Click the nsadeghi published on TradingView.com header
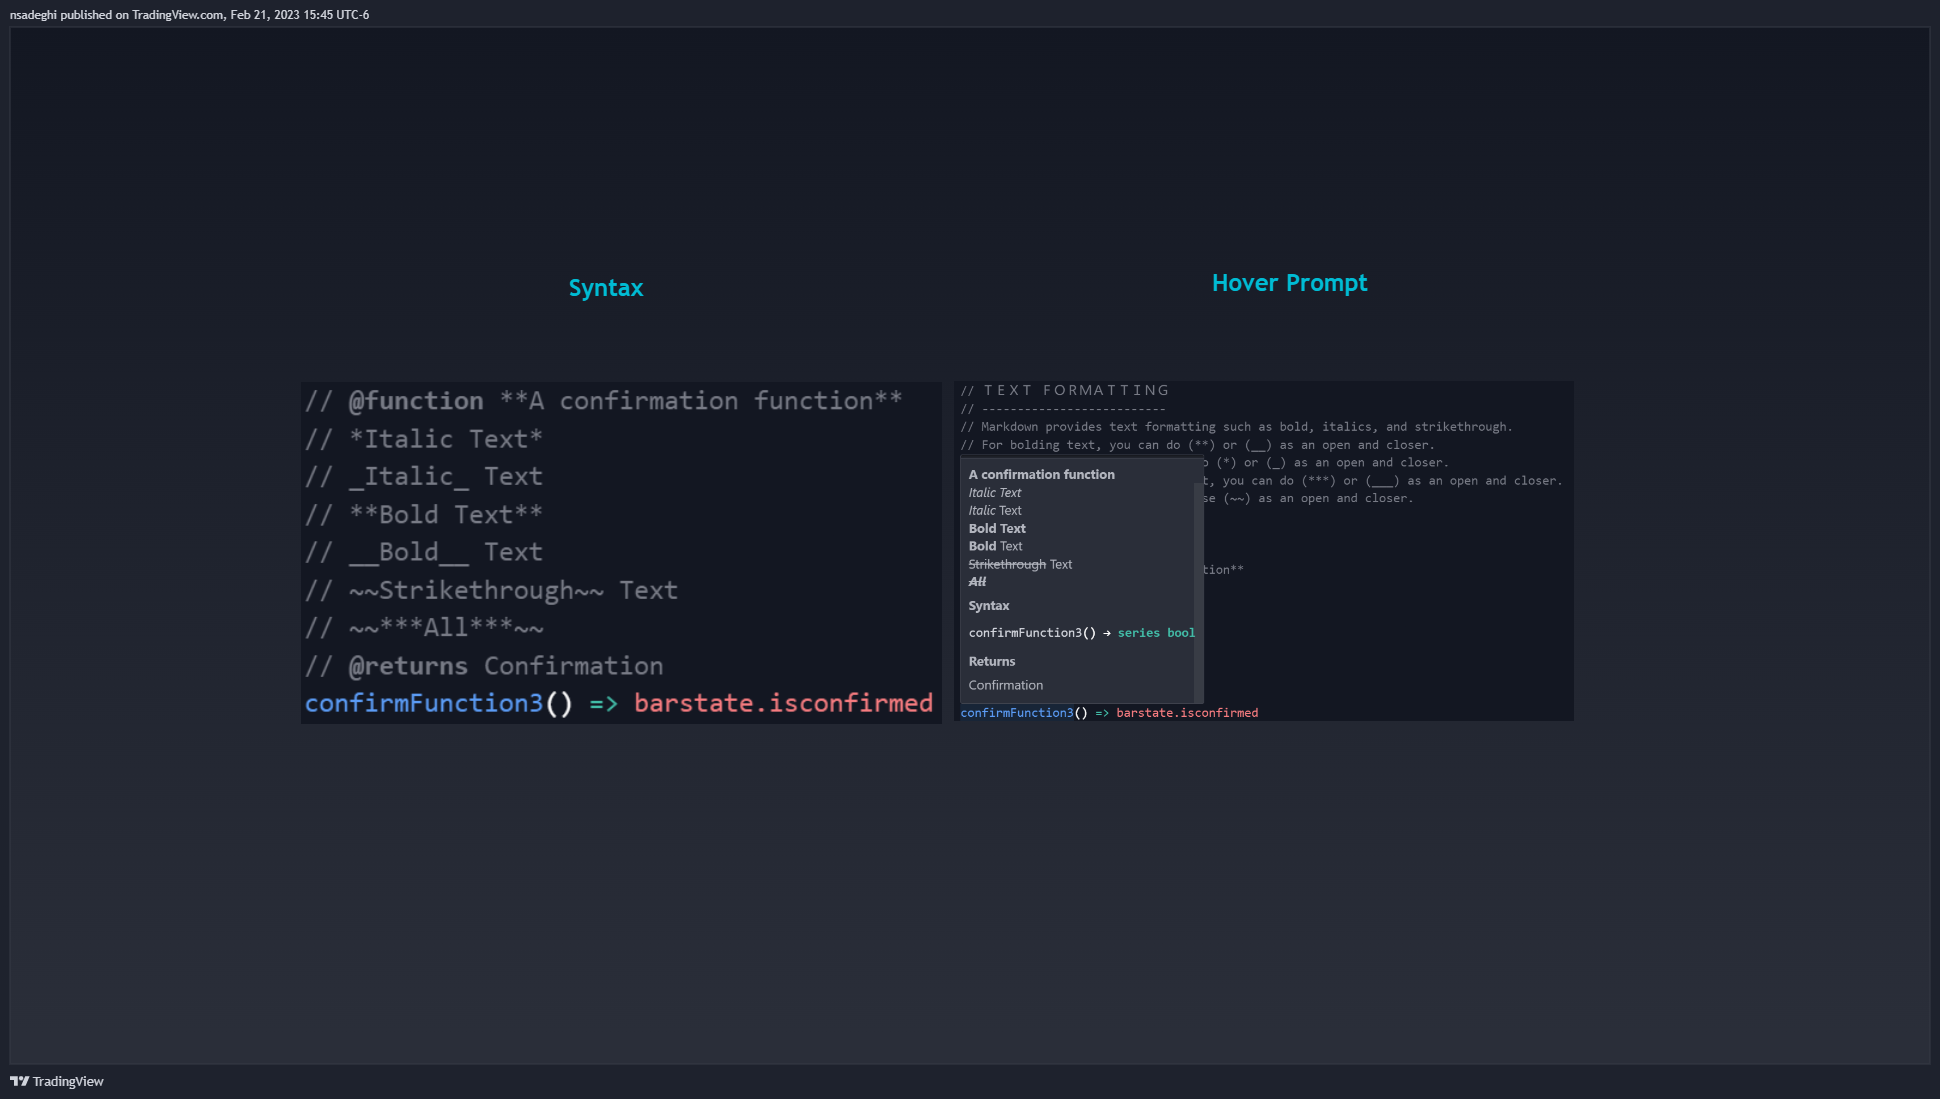This screenshot has width=1940, height=1099. [189, 15]
